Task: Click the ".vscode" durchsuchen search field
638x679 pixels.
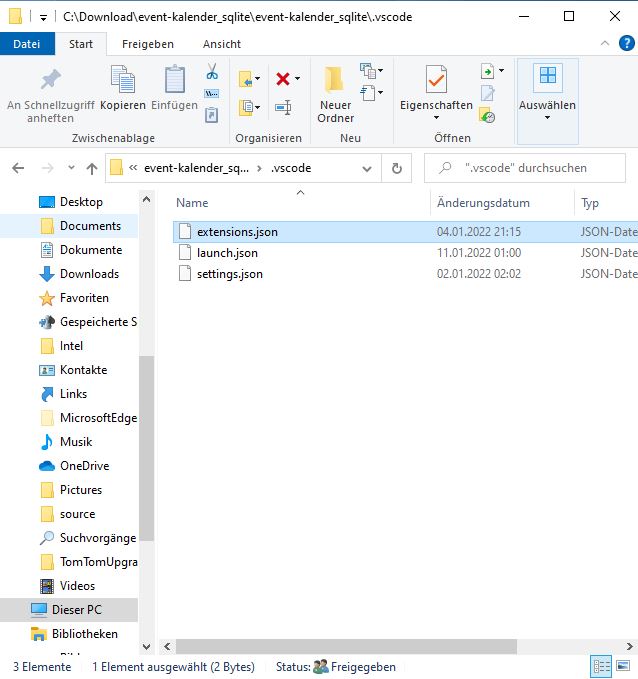Action: [x=535, y=168]
